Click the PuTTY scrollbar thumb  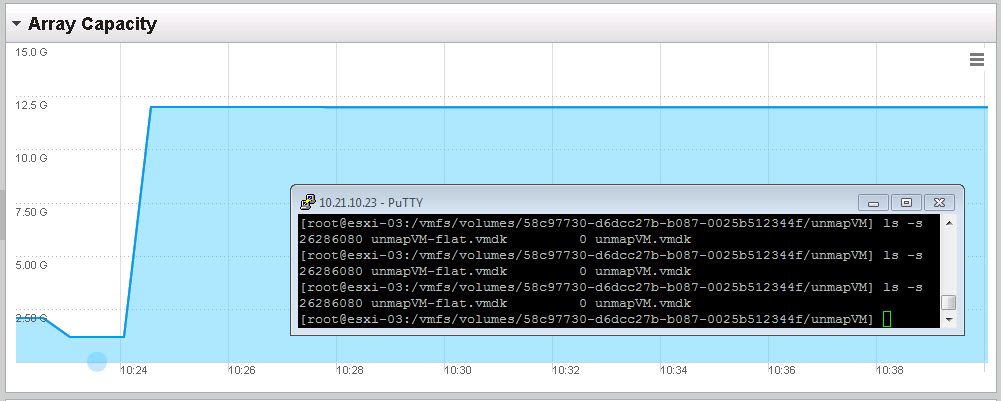click(x=949, y=302)
